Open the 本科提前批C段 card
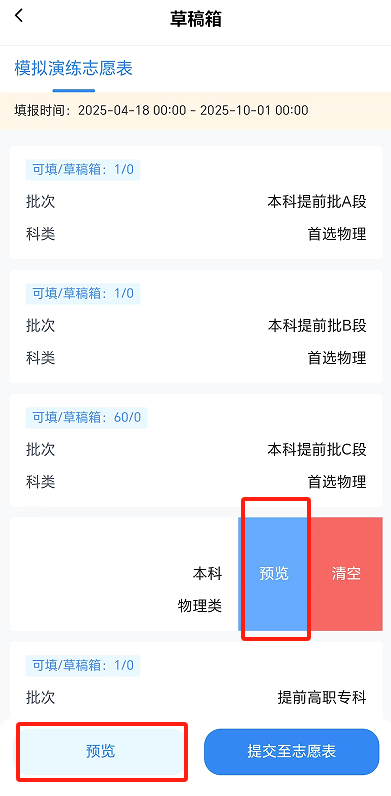Viewport: 391px width, 796px height. [x=196, y=450]
